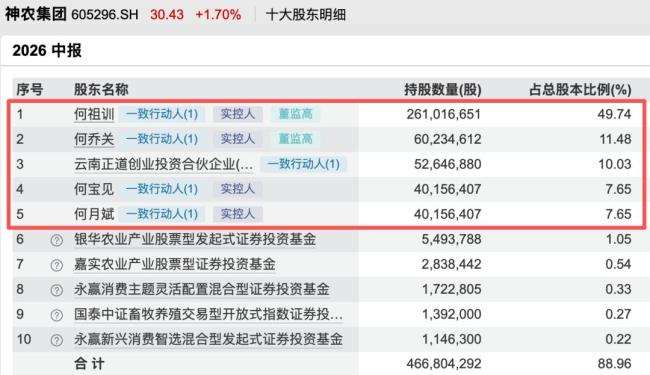Click the help icon beside 银华农业产业股票型发起式证券投资基金
The width and height of the screenshot is (650, 375).
pyautogui.click(x=56, y=240)
